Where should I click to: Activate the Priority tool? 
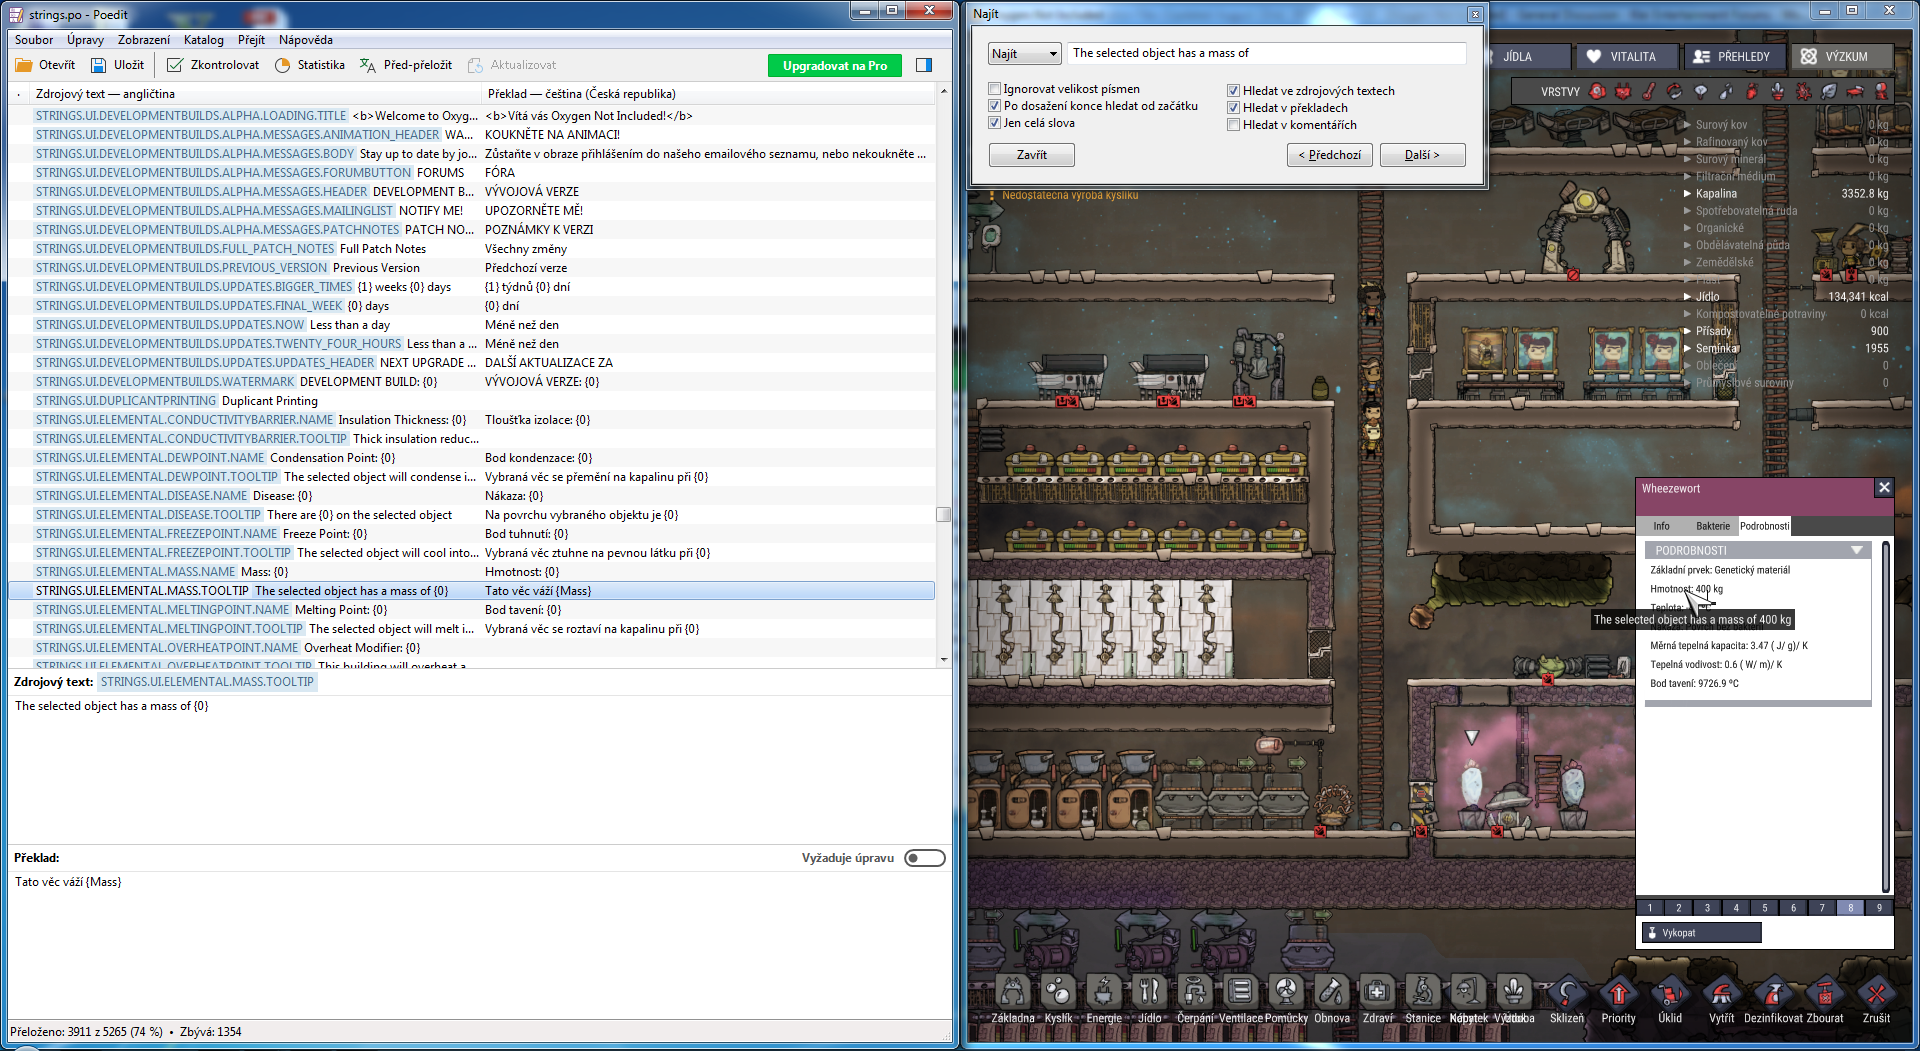[x=1618, y=995]
